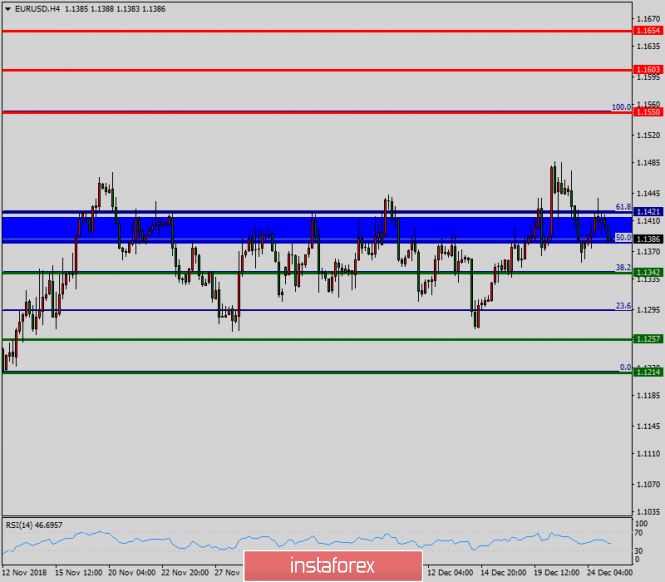Select the green 1.1342 price tag
The width and height of the screenshot is (665, 582).
point(648,272)
